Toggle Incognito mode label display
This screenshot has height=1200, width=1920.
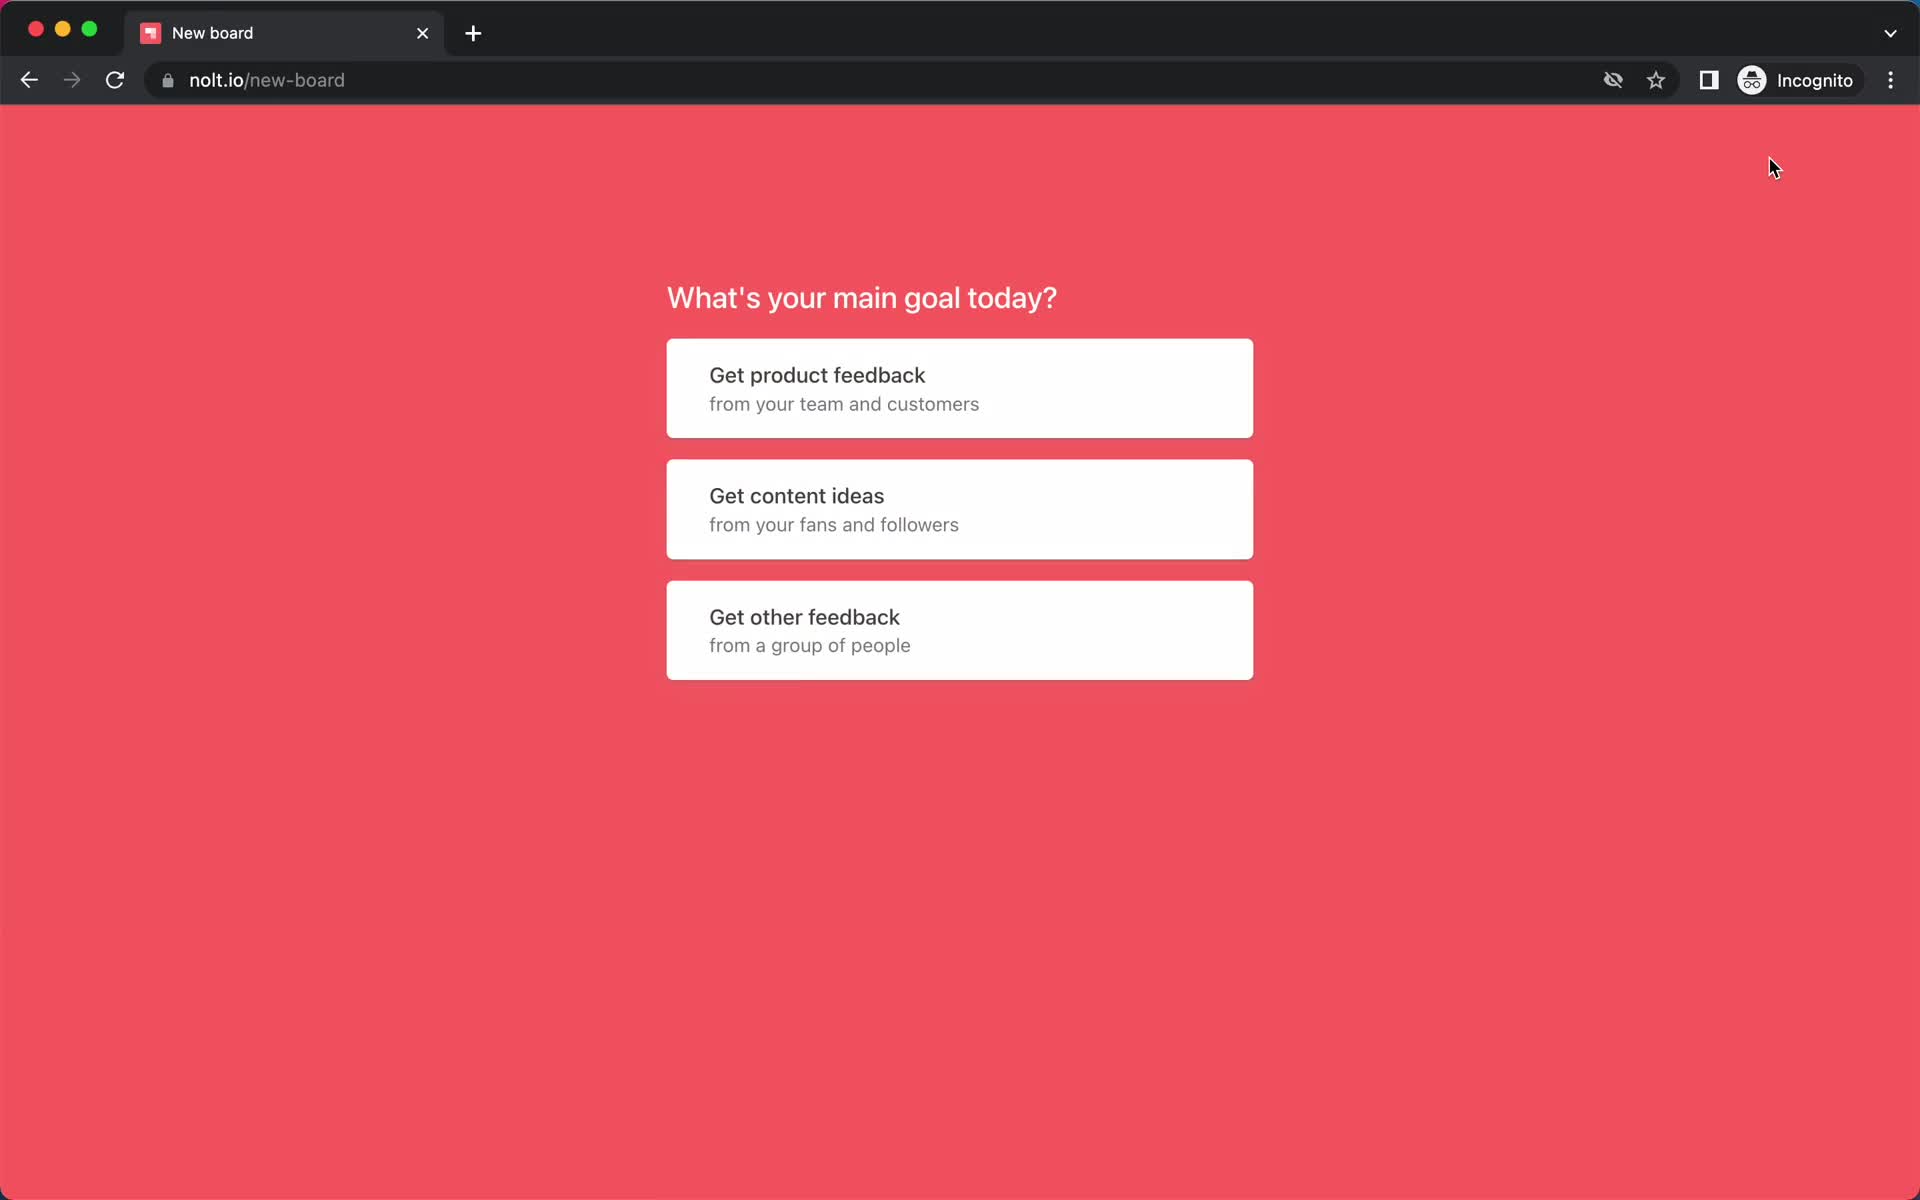[1797, 80]
